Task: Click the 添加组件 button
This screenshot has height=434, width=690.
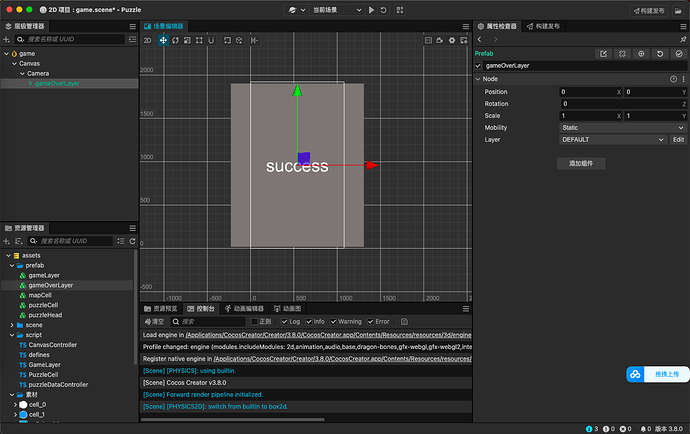Action: (x=580, y=162)
